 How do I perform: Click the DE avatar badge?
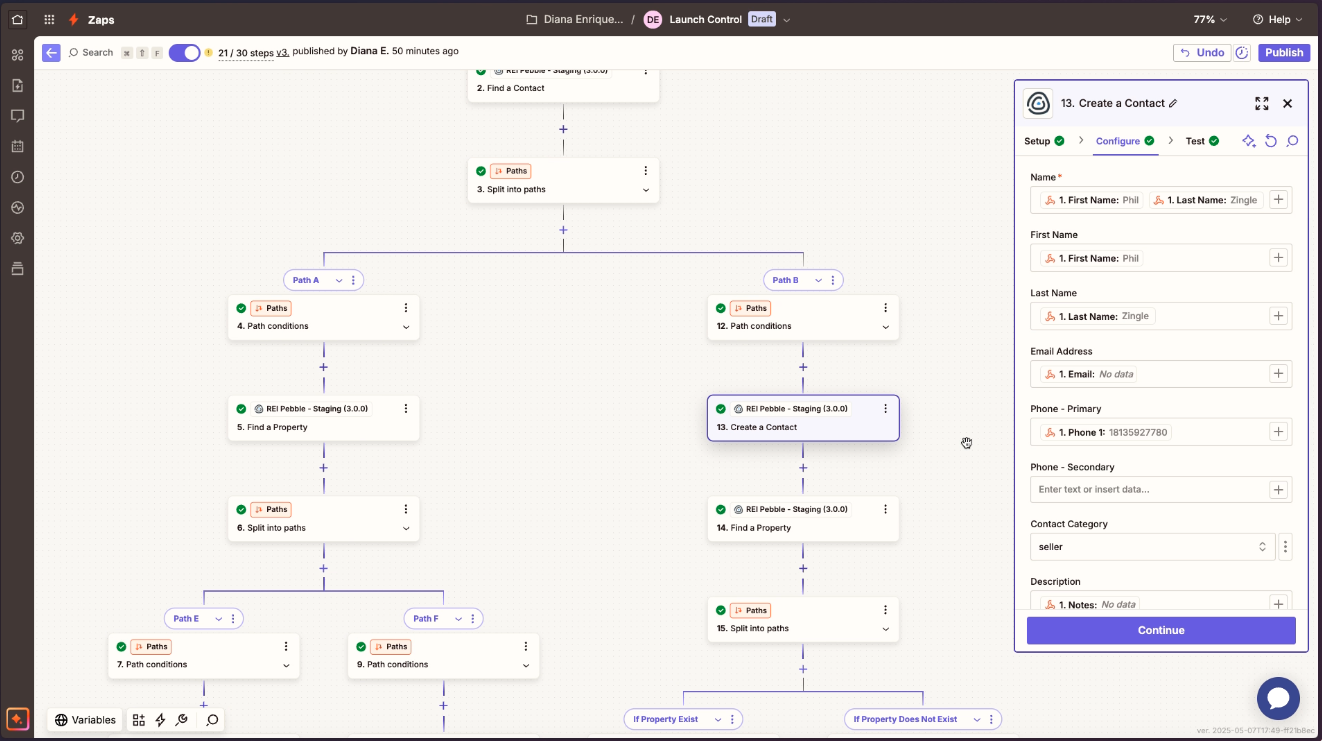tap(653, 19)
